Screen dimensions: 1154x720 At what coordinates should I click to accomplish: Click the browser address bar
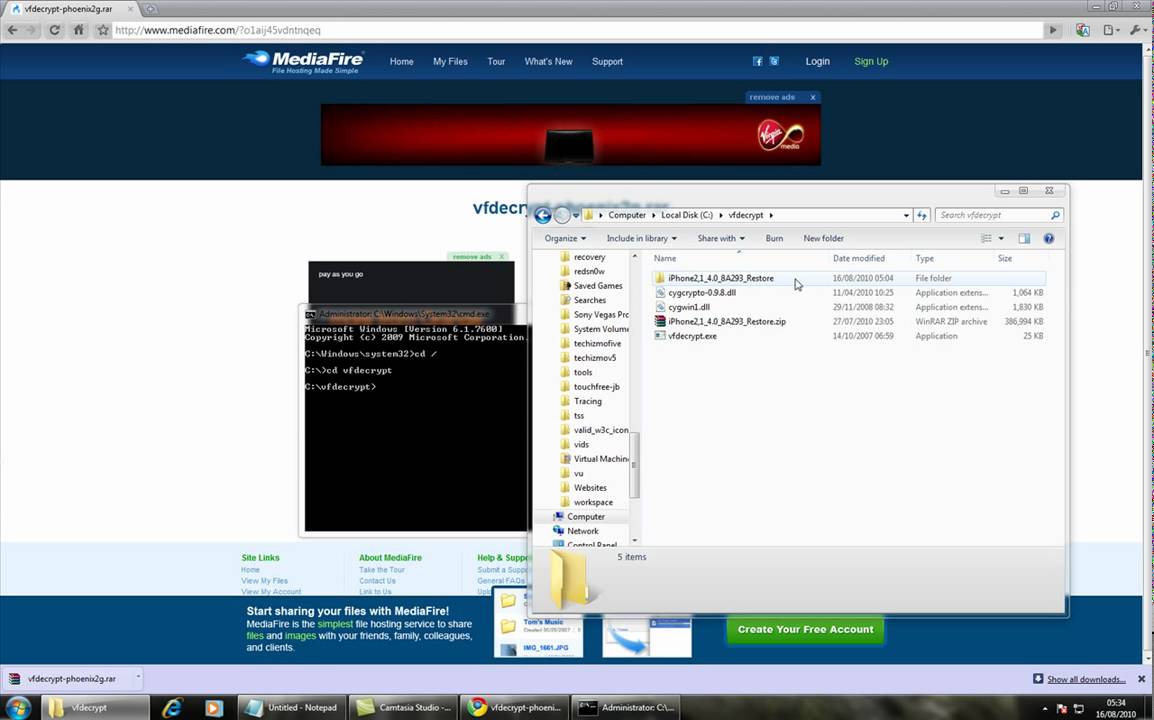578,30
